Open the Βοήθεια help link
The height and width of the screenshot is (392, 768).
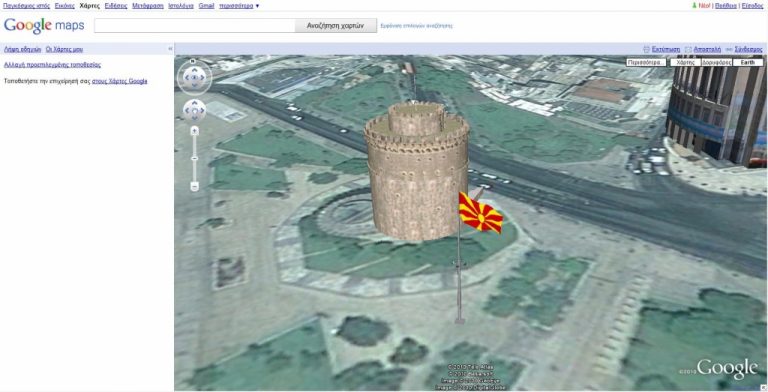click(726, 6)
